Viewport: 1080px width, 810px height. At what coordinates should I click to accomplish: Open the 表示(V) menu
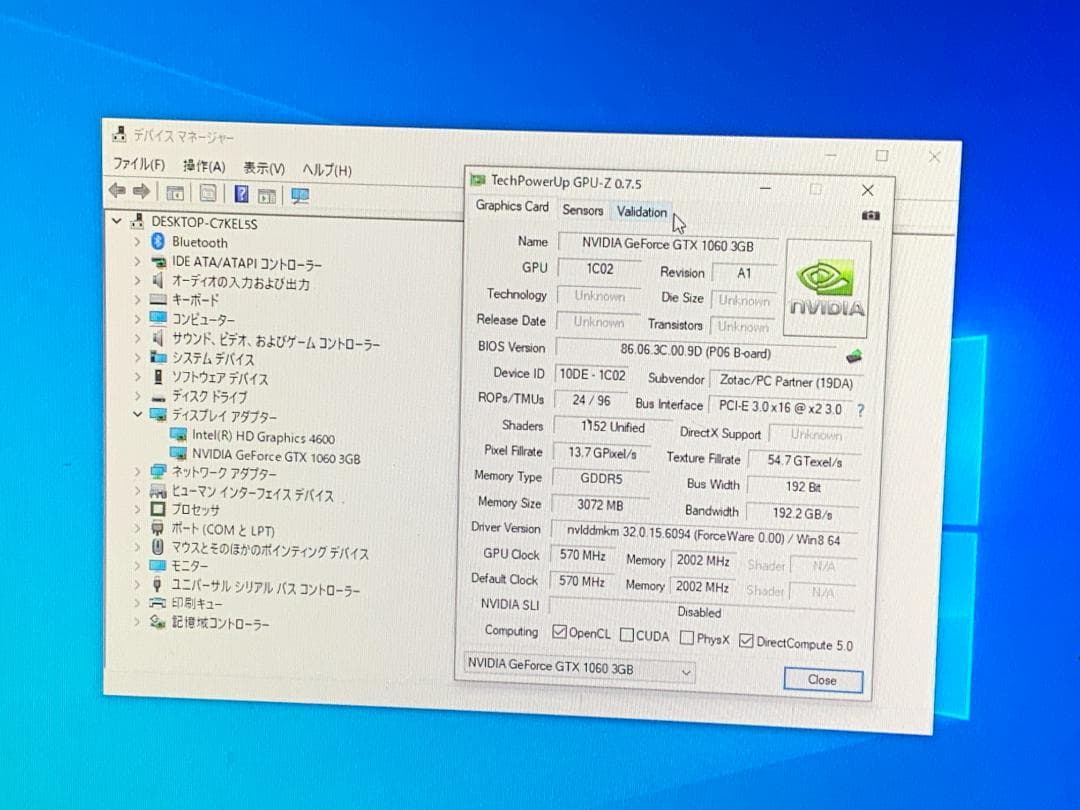(264, 168)
